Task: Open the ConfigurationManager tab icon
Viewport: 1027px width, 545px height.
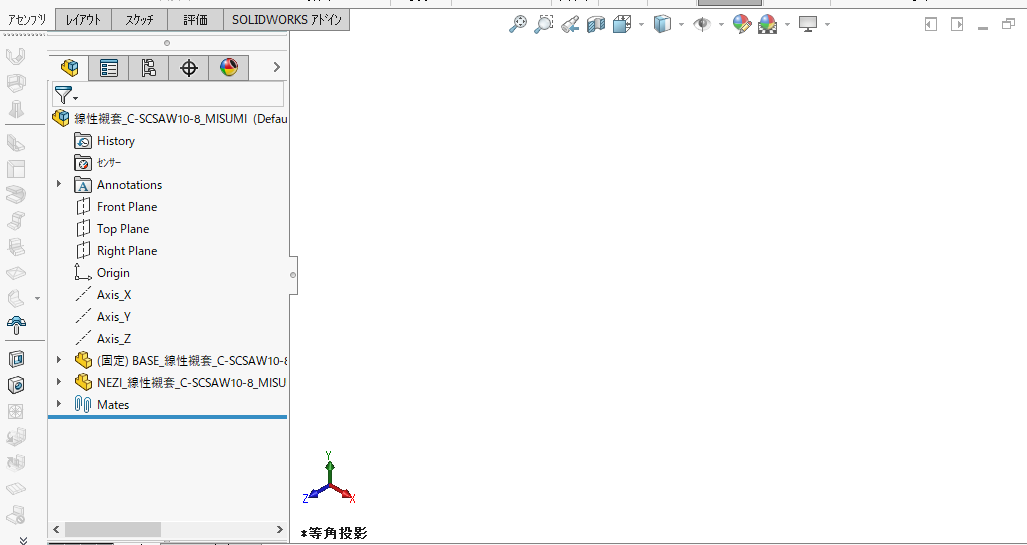Action: pos(149,68)
